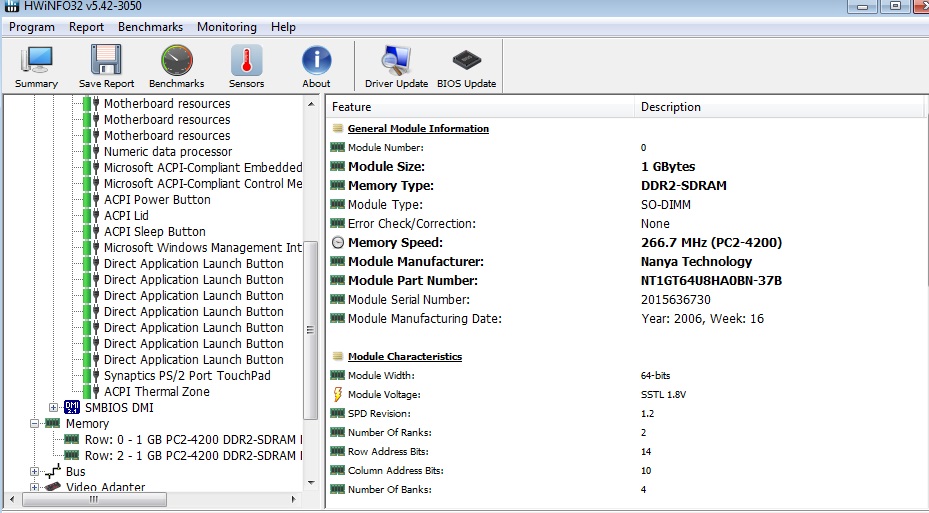The image size is (929, 513).
Task: Click the tree scroll down arrow
Action: [x=311, y=483]
